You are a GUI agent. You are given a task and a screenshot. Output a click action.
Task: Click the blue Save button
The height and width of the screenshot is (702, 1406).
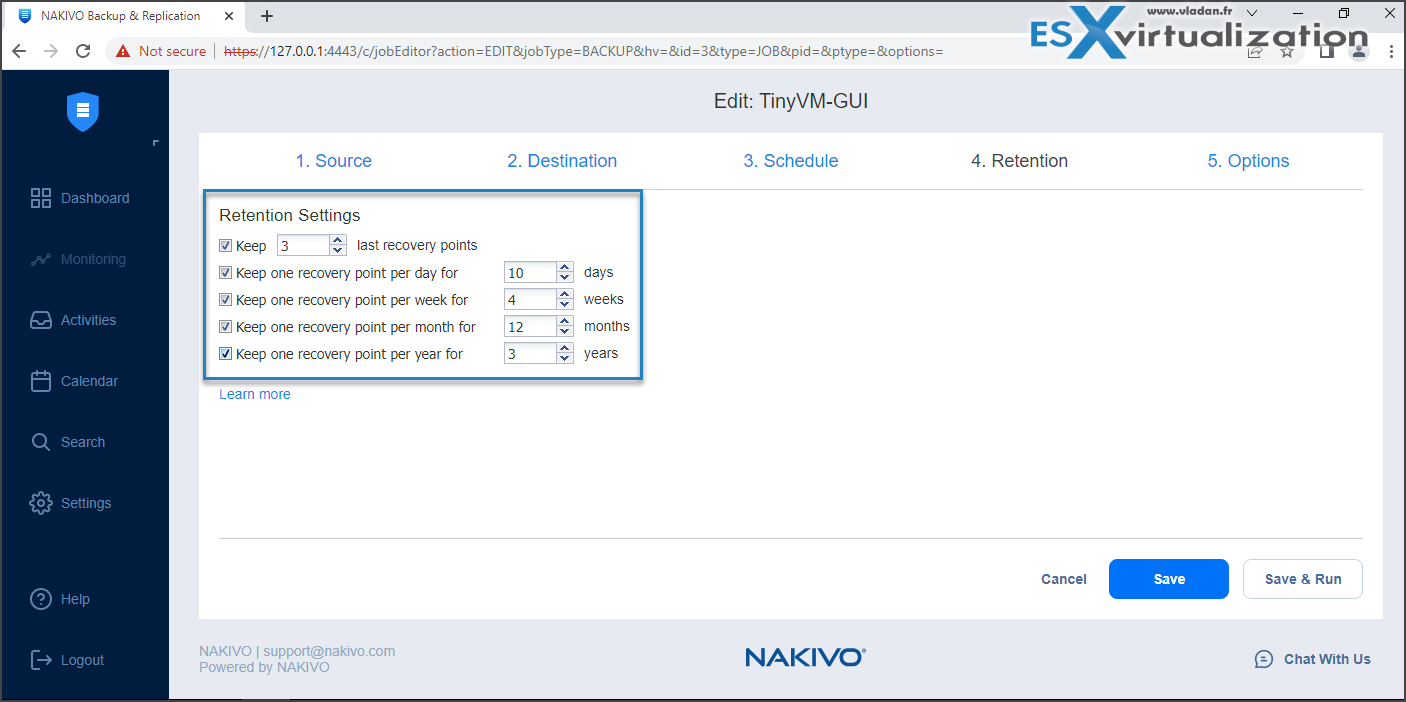coord(1169,579)
